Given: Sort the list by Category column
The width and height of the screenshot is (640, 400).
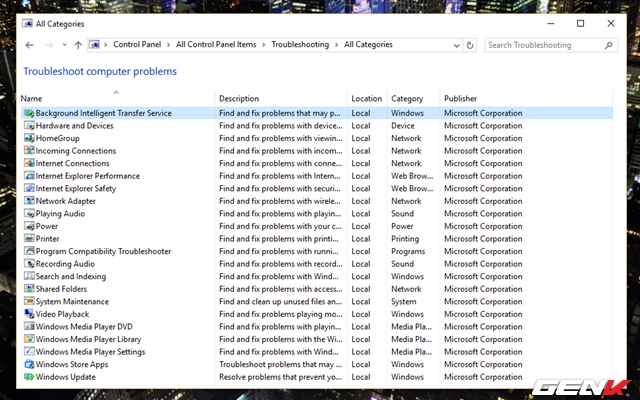Looking at the screenshot, I should [407, 99].
